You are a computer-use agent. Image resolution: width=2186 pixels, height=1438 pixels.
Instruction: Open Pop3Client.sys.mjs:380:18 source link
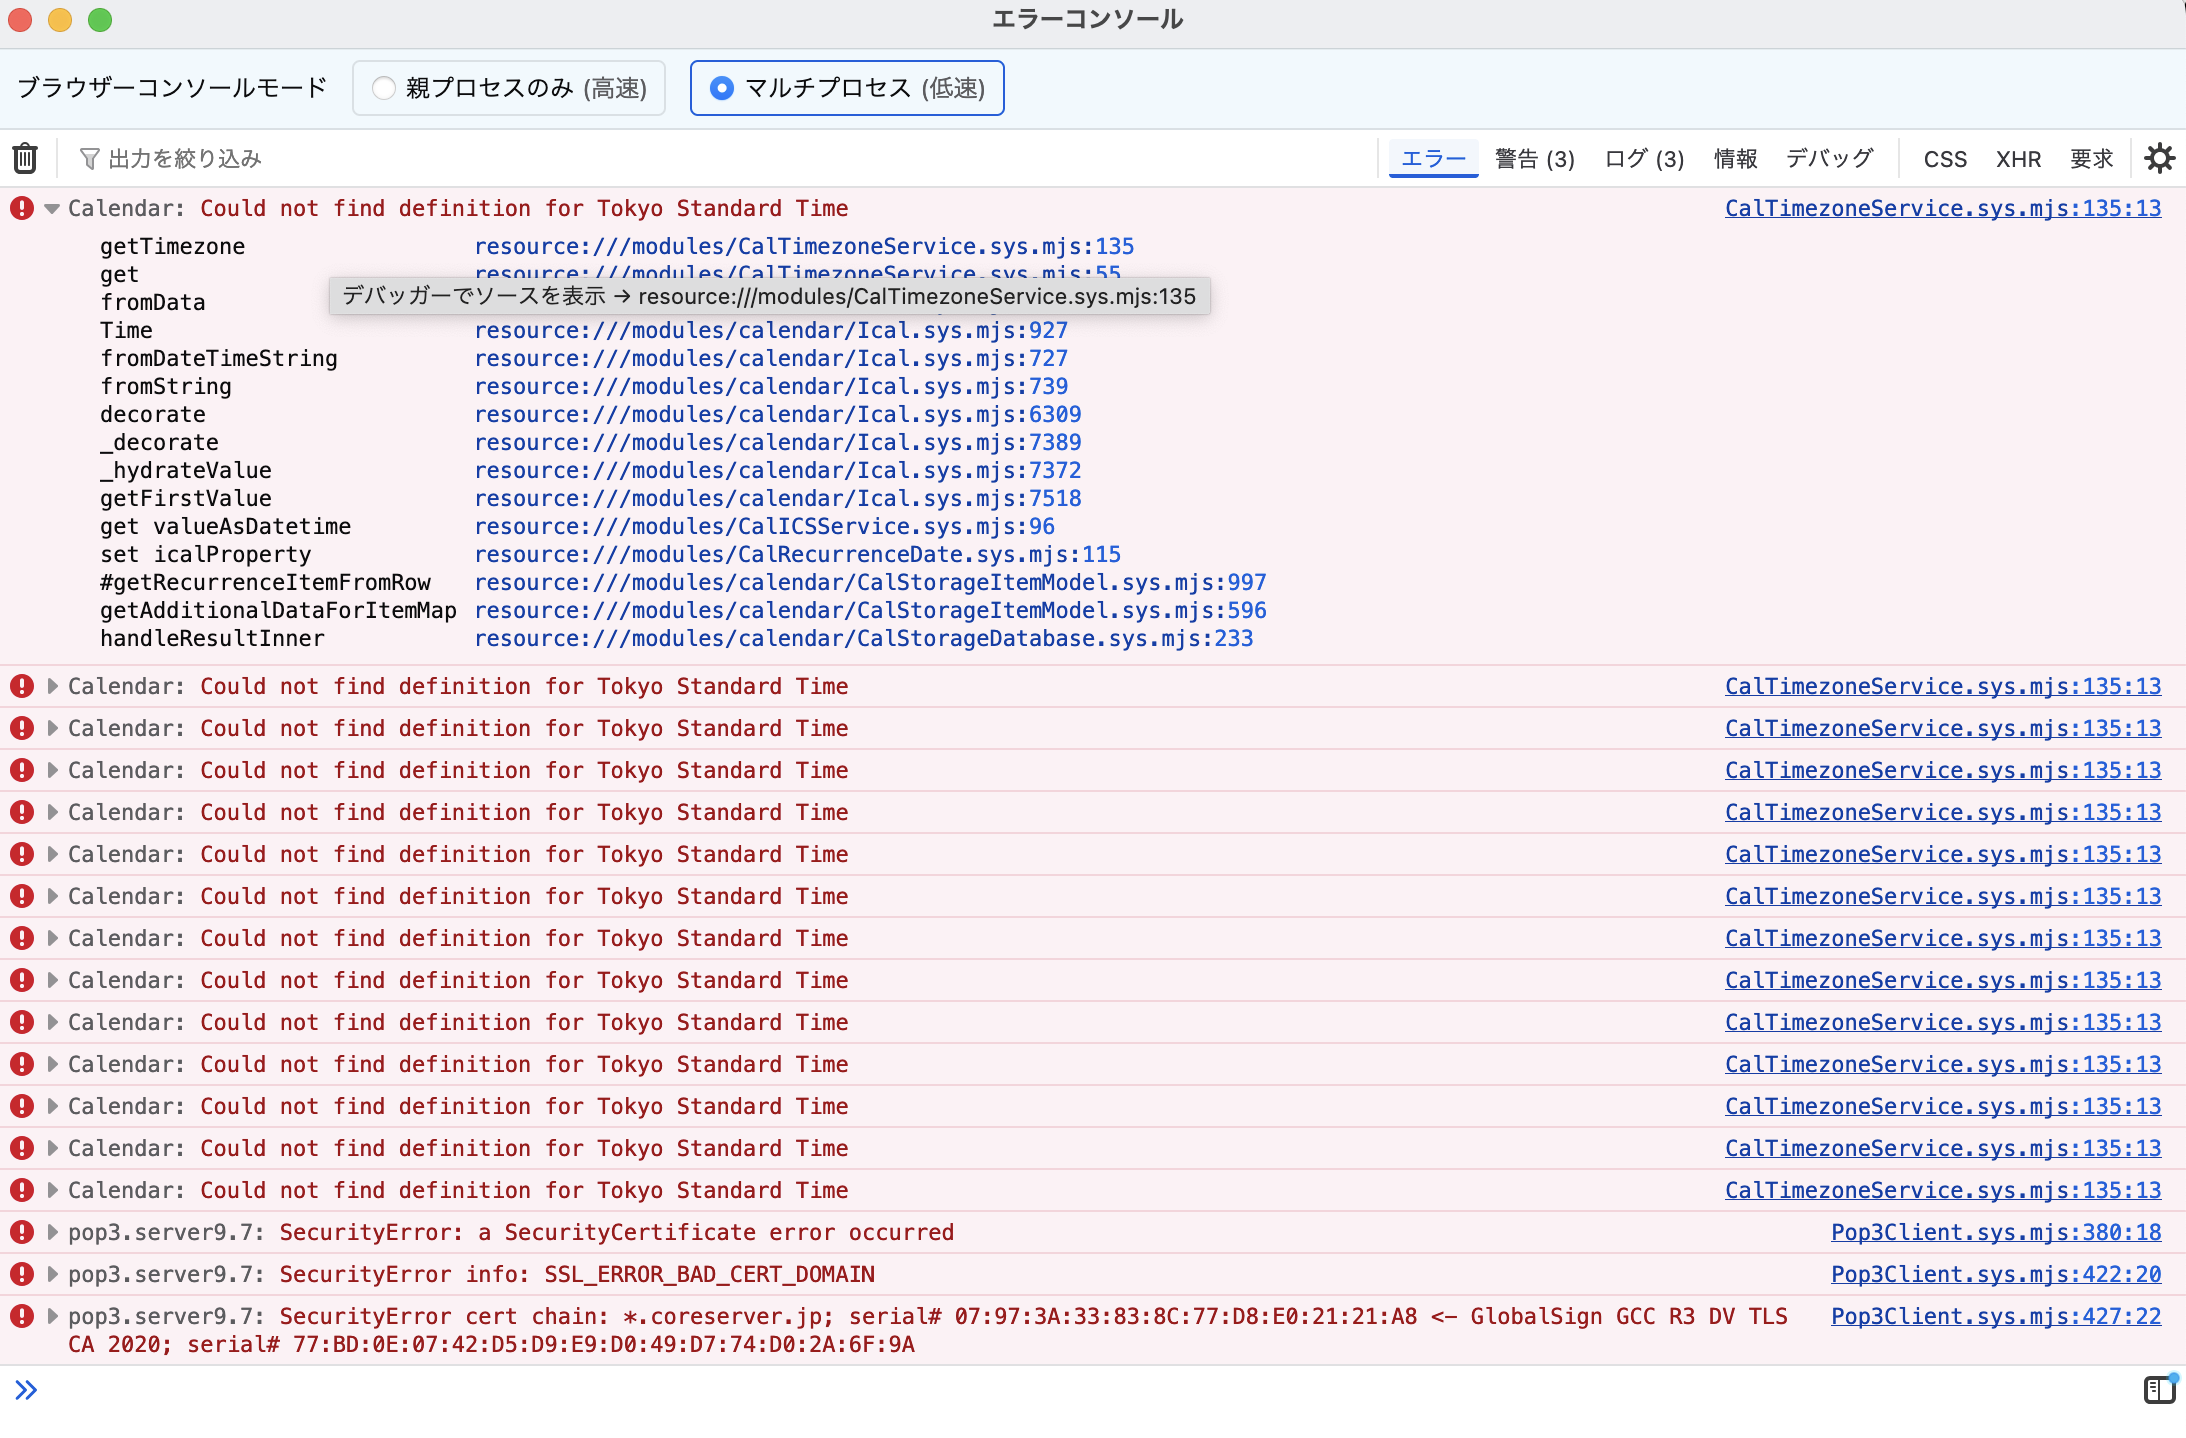(x=1995, y=1232)
